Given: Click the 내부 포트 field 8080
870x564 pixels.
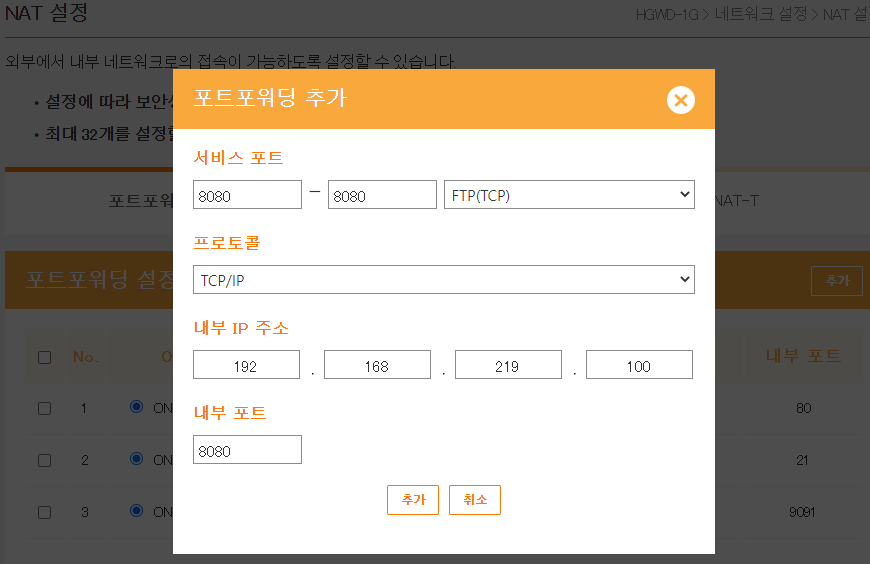Looking at the screenshot, I should pos(247,450).
